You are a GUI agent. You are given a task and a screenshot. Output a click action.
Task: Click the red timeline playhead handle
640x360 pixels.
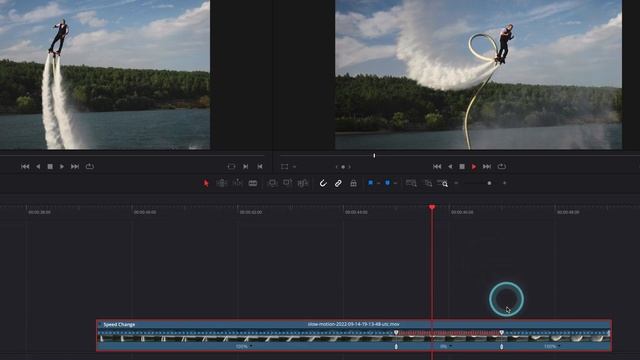coord(432,208)
